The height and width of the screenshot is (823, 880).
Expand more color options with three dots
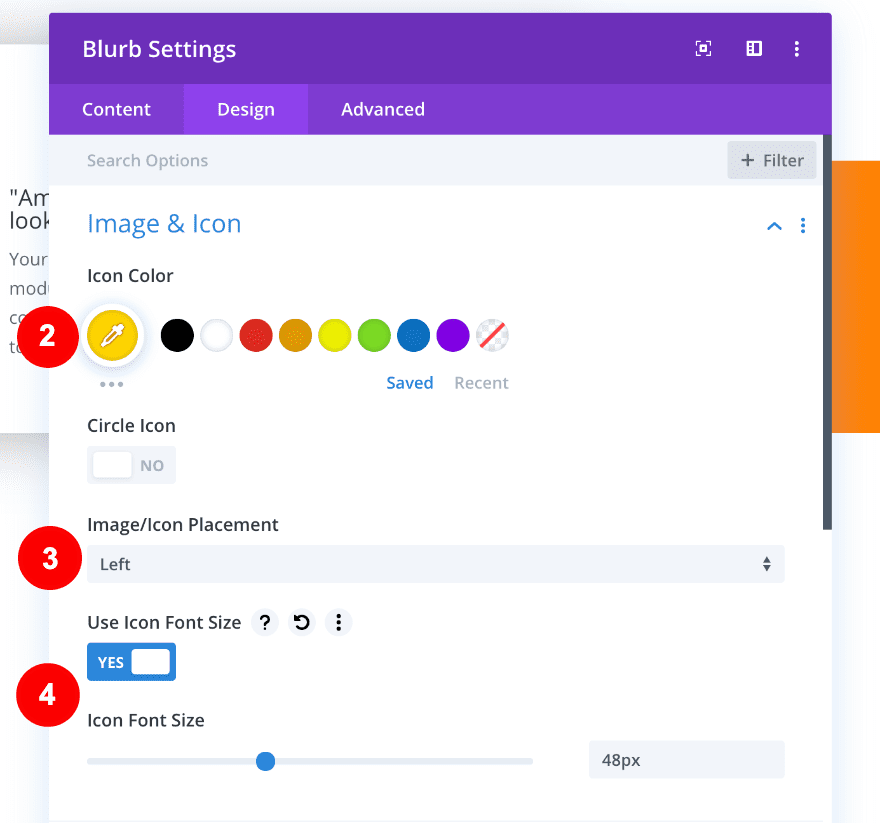point(111,384)
